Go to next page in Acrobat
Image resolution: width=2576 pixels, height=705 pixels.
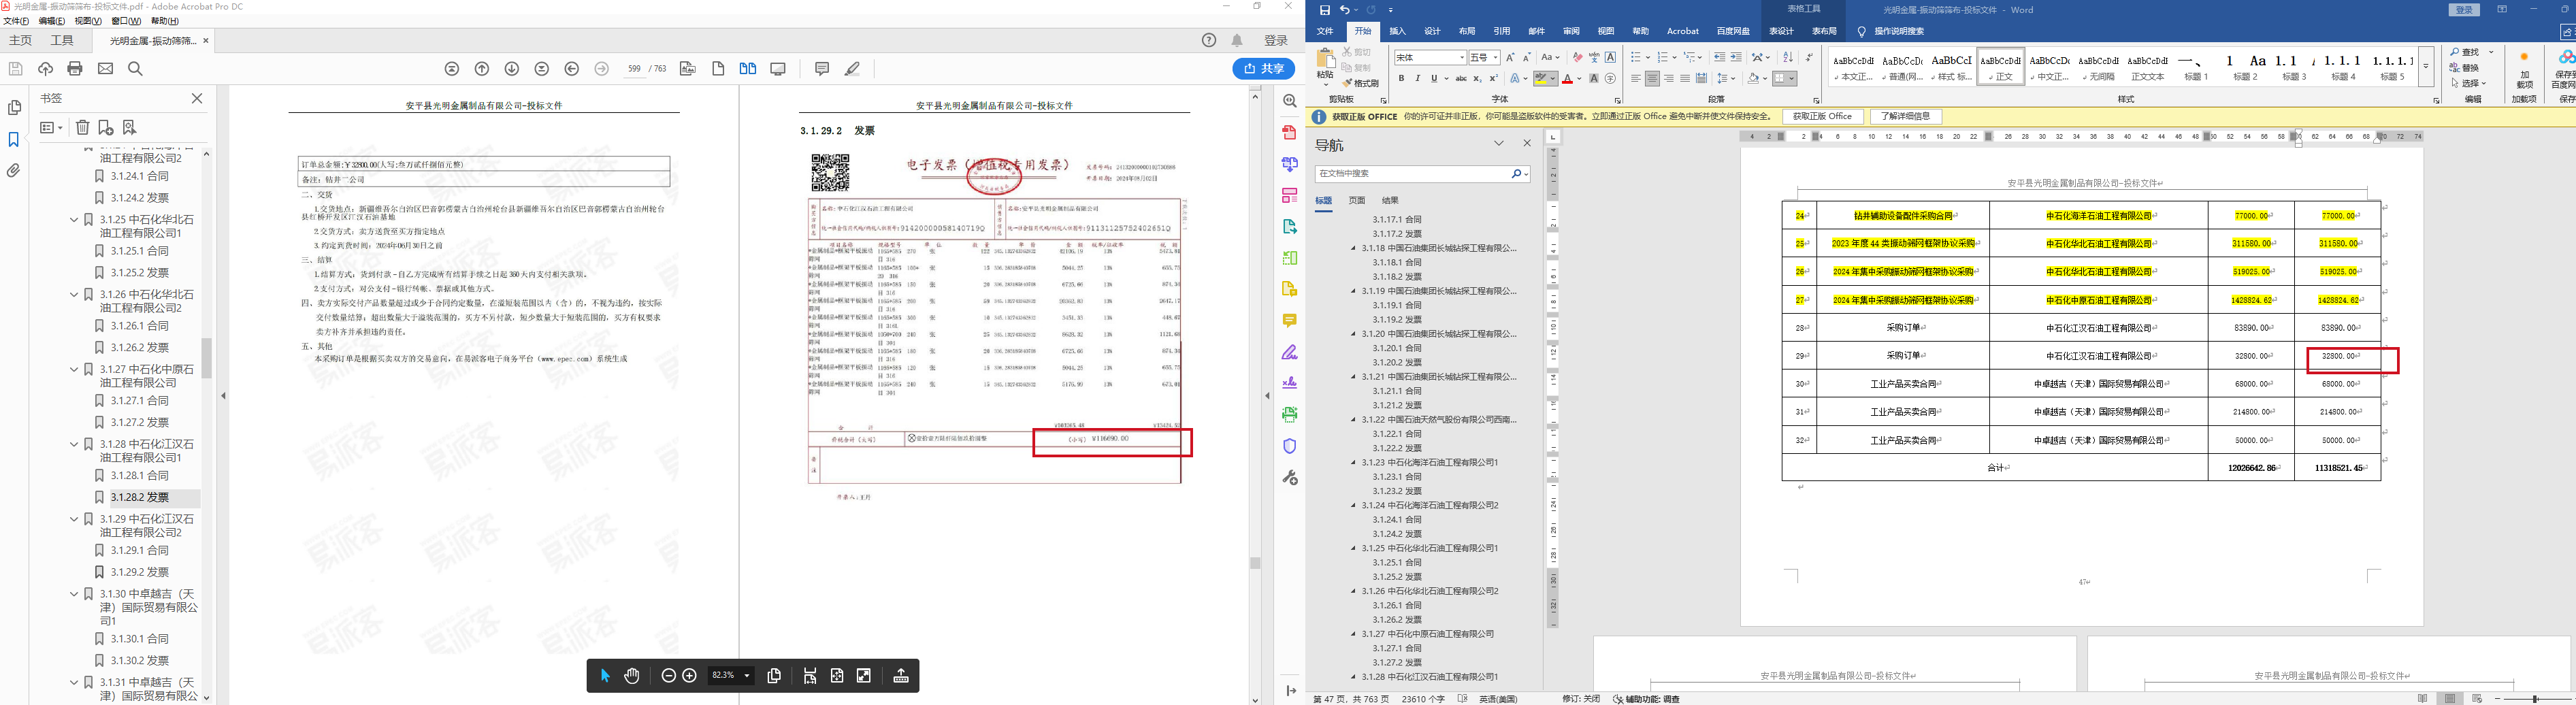coord(512,69)
